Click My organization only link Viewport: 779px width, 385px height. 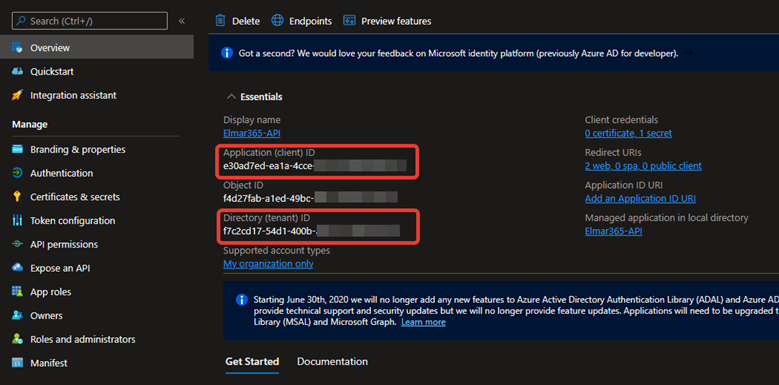pos(268,264)
